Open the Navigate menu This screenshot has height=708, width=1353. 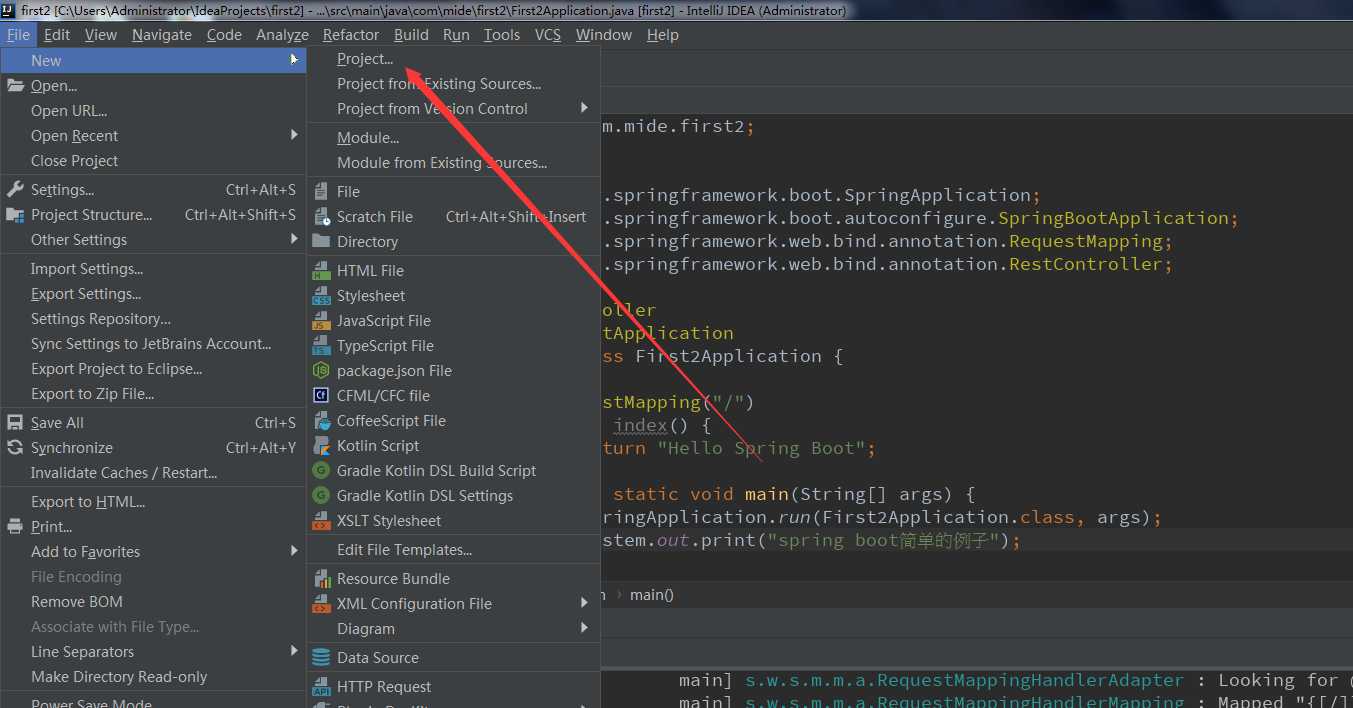(x=162, y=35)
